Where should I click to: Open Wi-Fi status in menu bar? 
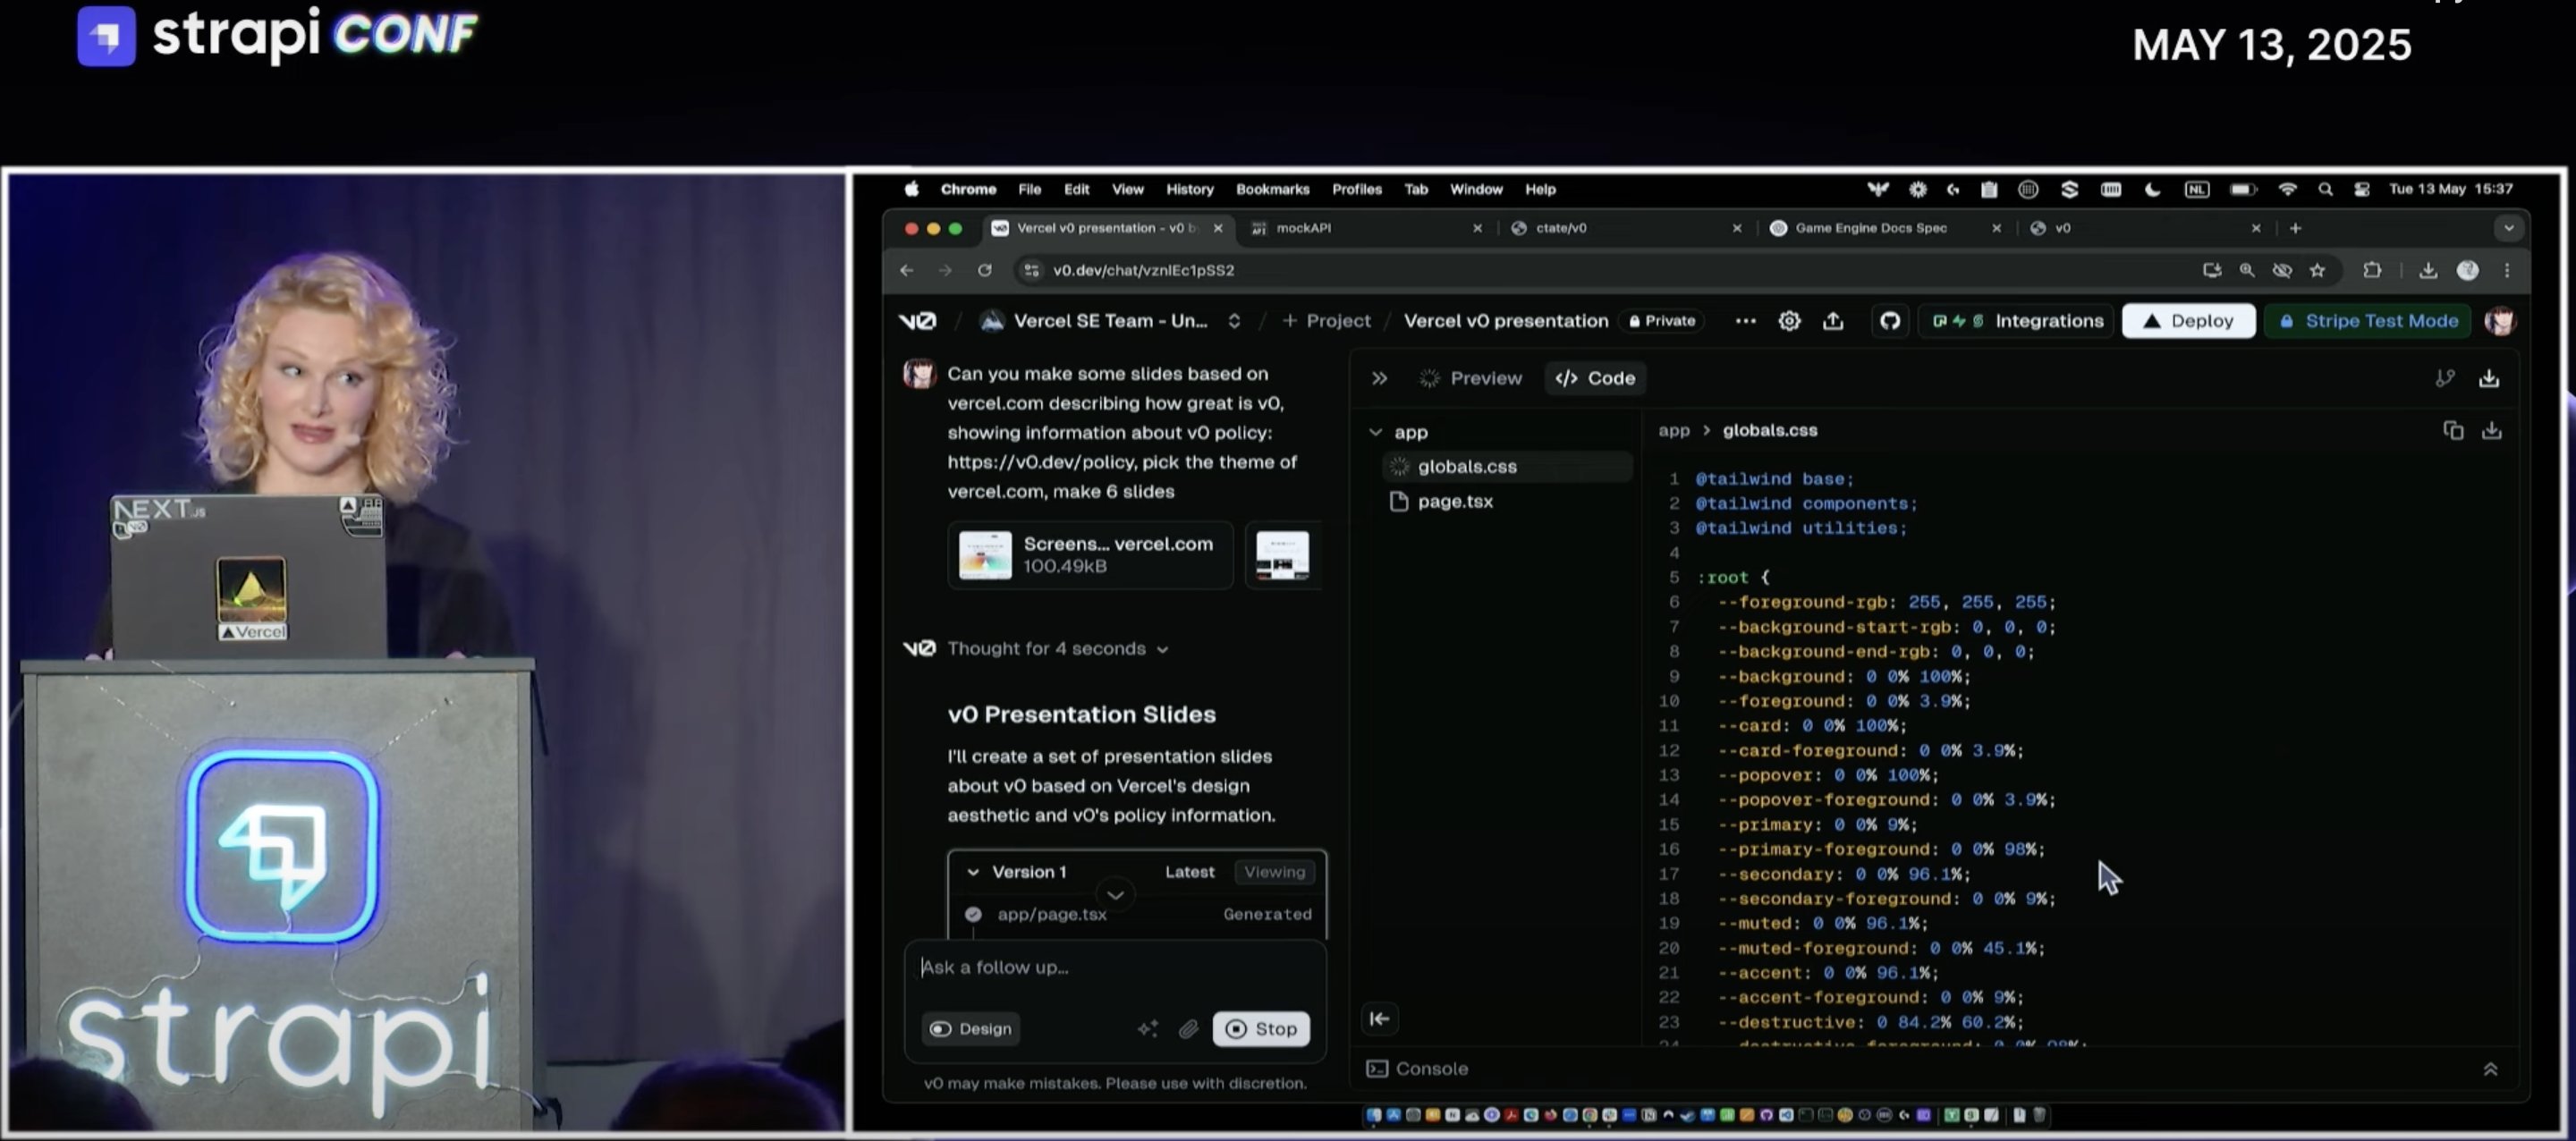pos(2287,189)
